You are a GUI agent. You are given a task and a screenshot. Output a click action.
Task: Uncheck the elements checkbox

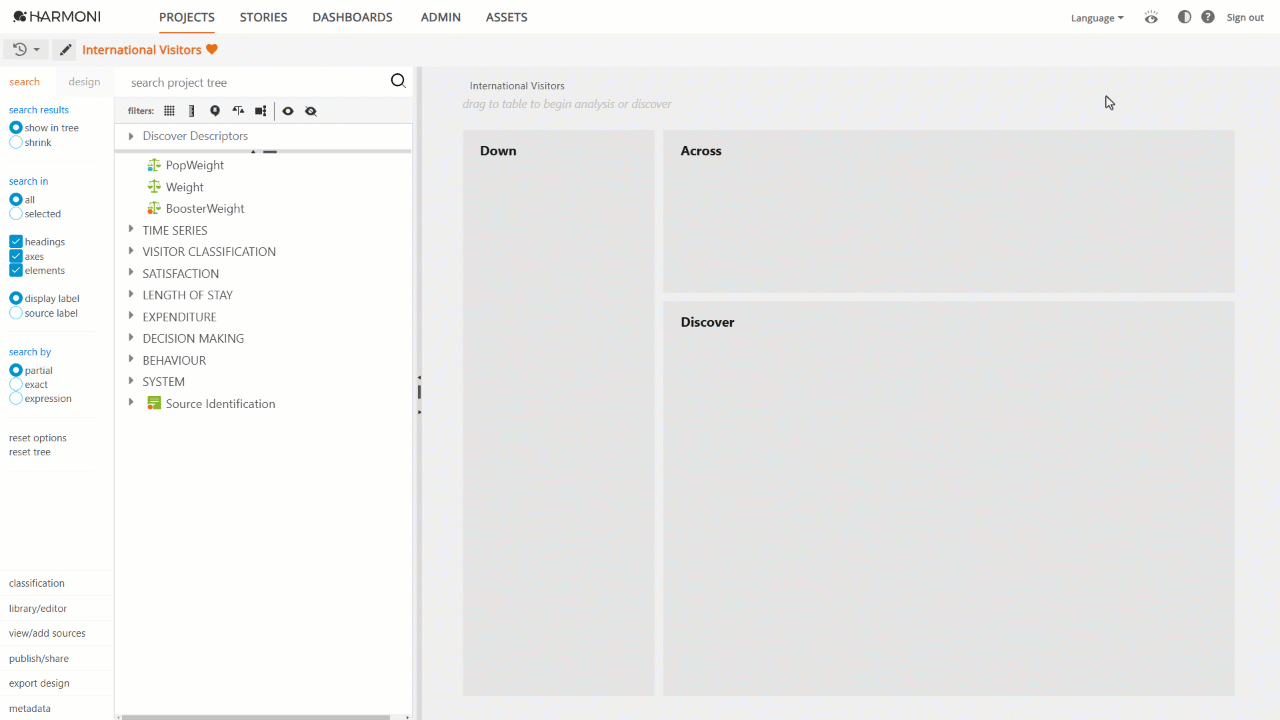point(16,270)
